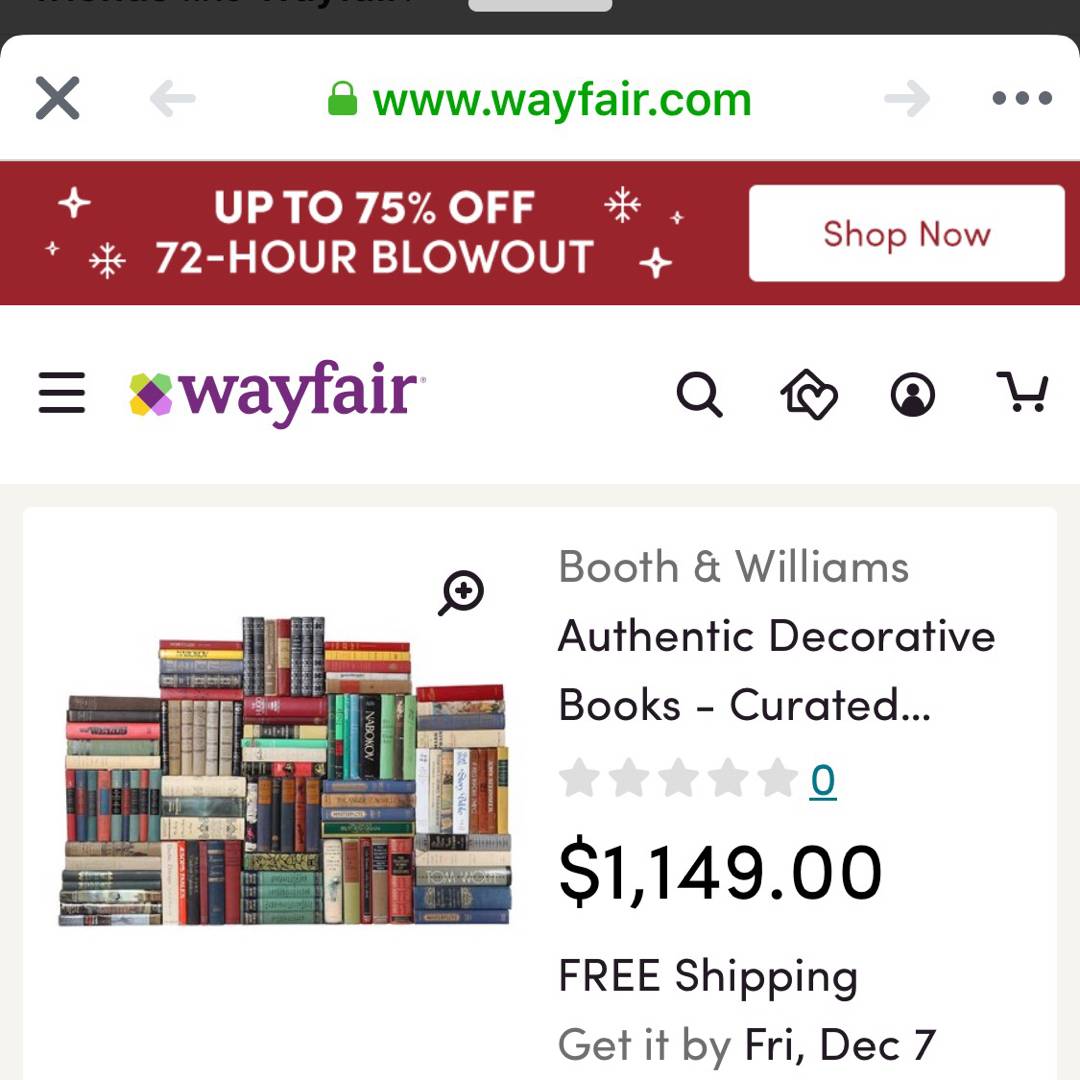Open the search magnifier icon

[699, 394]
